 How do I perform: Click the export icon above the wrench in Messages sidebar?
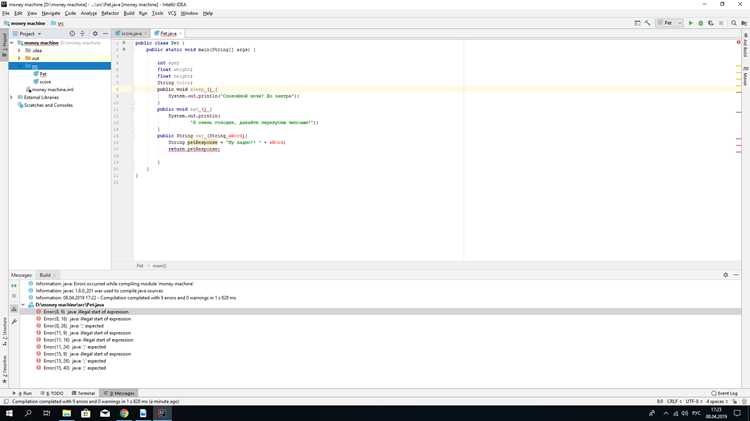pos(14,310)
